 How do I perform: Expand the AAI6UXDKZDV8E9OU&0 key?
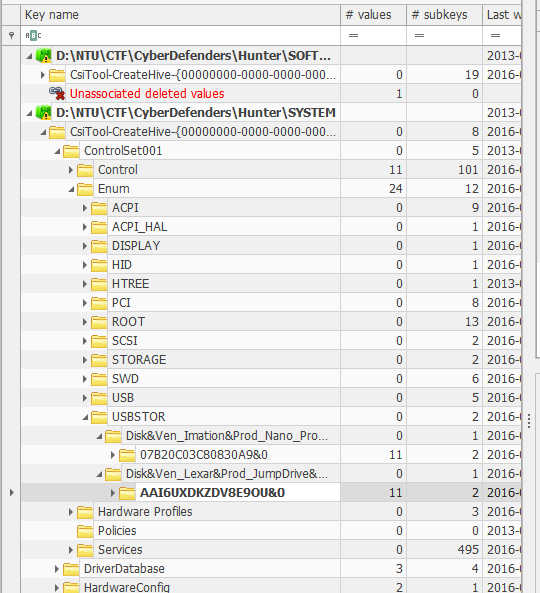pos(113,493)
